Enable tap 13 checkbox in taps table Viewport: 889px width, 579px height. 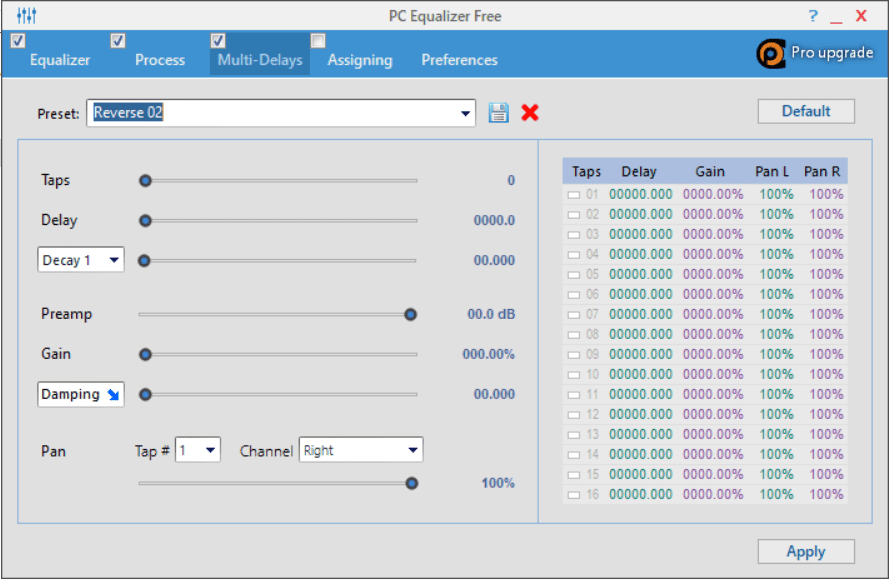[574, 435]
